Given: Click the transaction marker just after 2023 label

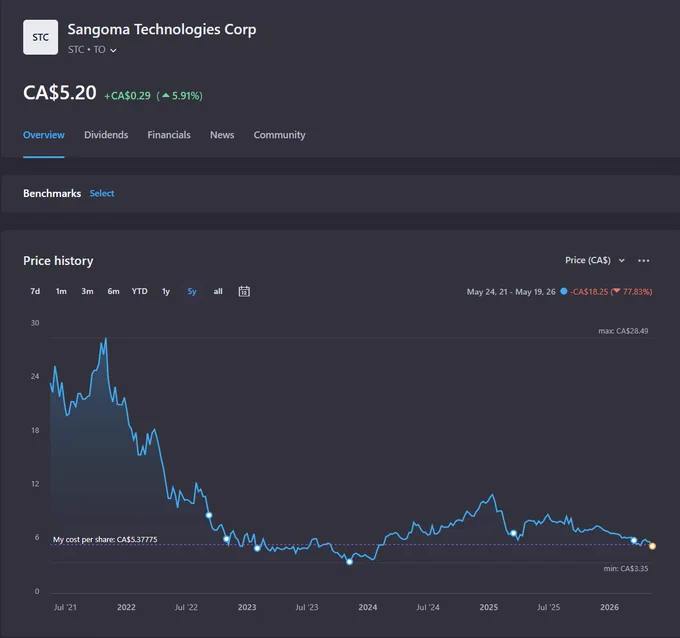Looking at the screenshot, I should pos(257,548).
